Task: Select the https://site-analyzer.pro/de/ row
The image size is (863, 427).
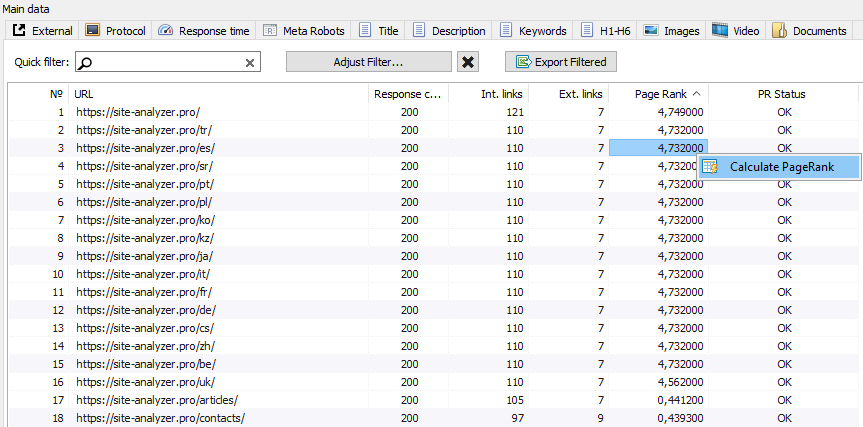Action: coord(433,310)
